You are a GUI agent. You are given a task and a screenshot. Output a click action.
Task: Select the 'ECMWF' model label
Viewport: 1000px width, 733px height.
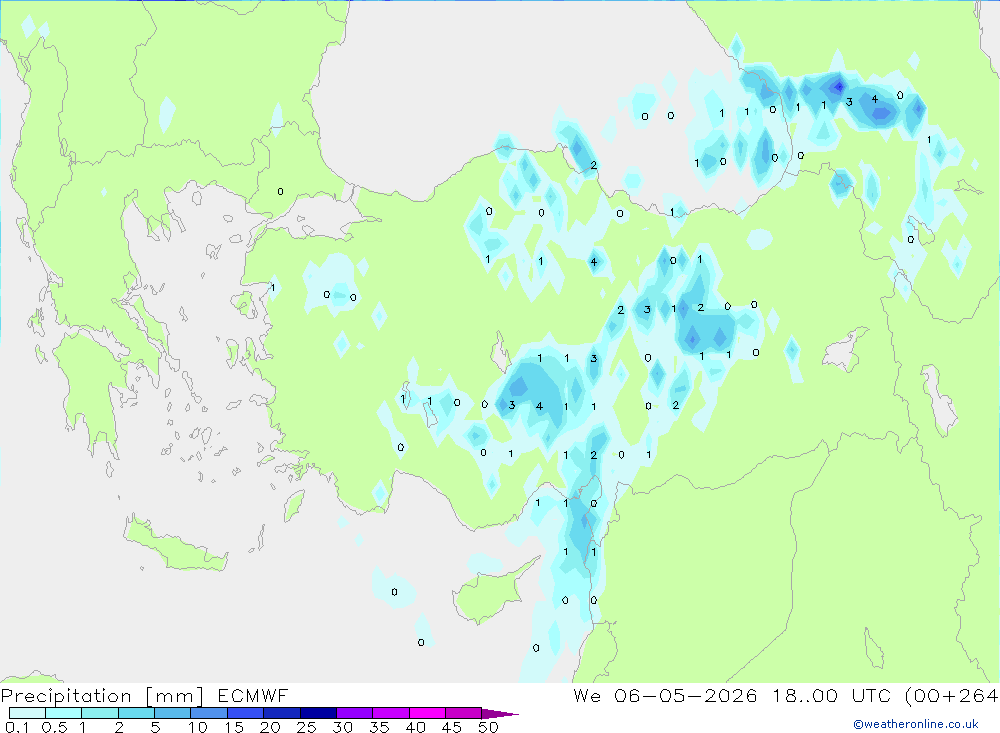253,695
